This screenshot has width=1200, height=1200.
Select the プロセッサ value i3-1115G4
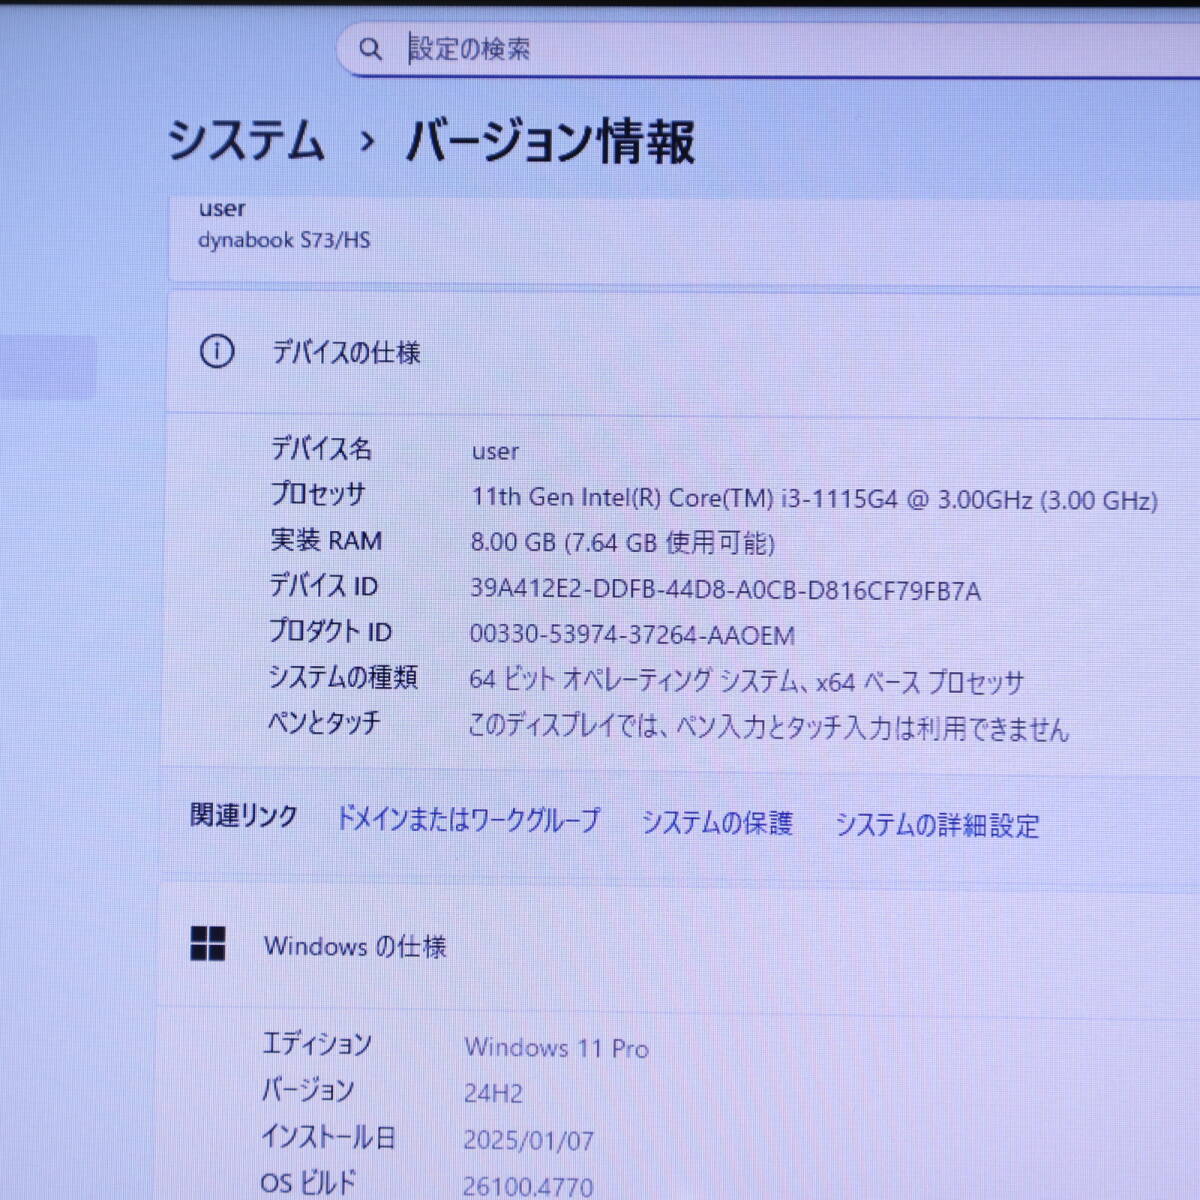(814, 499)
